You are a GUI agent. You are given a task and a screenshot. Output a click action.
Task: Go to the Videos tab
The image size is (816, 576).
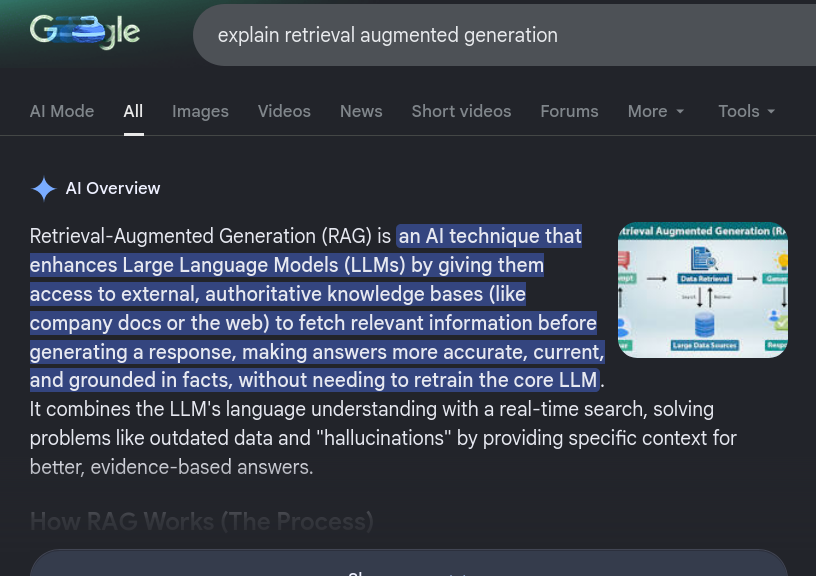(284, 111)
